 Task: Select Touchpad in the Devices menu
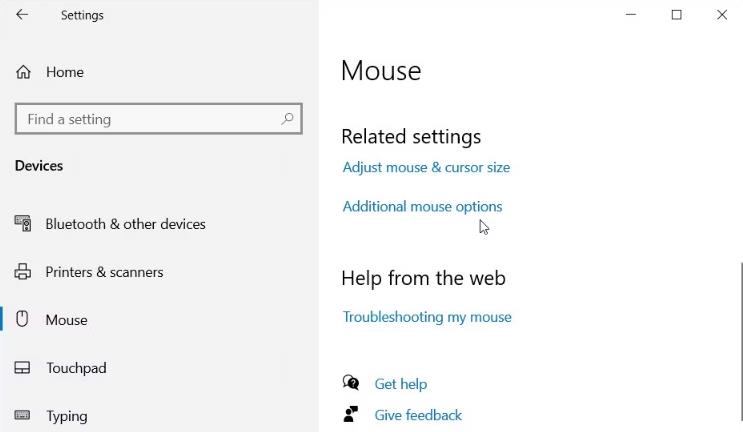click(x=76, y=368)
